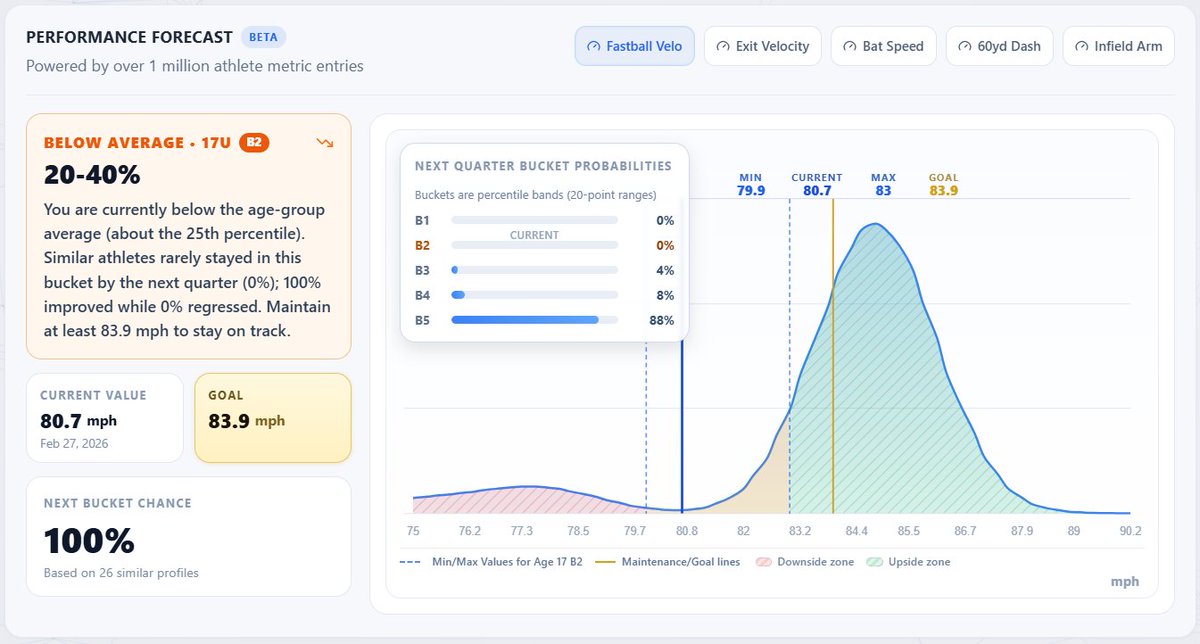This screenshot has width=1200, height=644.
Task: Click the 88% value in B5 row
Action: pos(661,320)
